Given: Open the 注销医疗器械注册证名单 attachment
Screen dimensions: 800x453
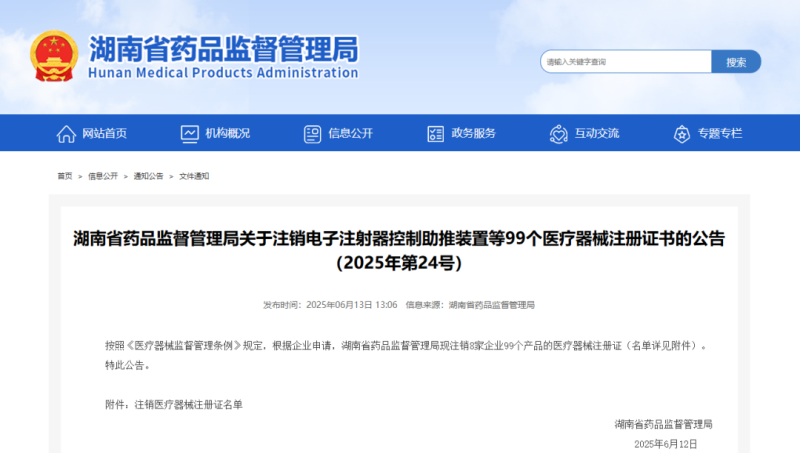Looking at the screenshot, I should coord(188,405).
